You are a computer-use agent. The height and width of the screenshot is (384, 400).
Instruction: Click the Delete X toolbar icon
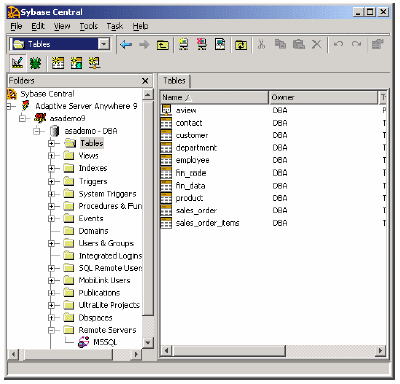coord(316,44)
